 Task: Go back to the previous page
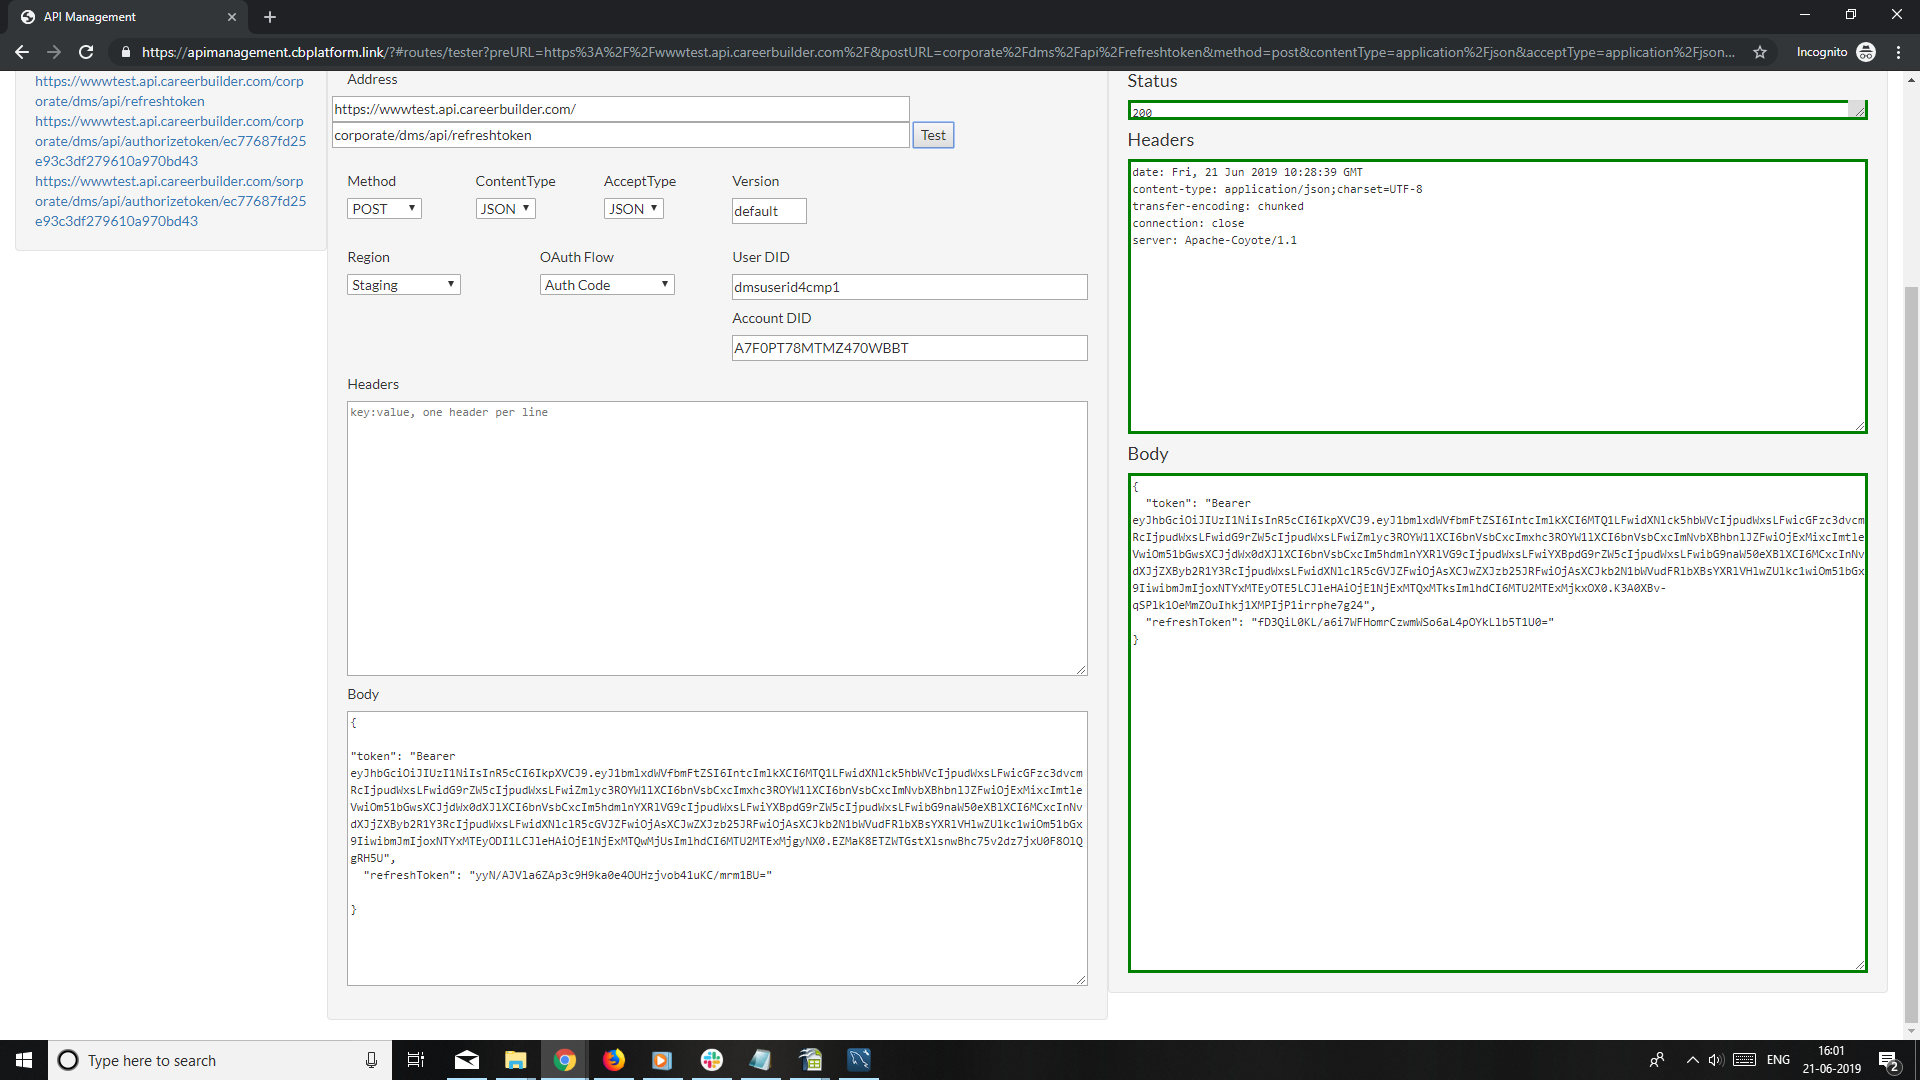click(x=22, y=52)
